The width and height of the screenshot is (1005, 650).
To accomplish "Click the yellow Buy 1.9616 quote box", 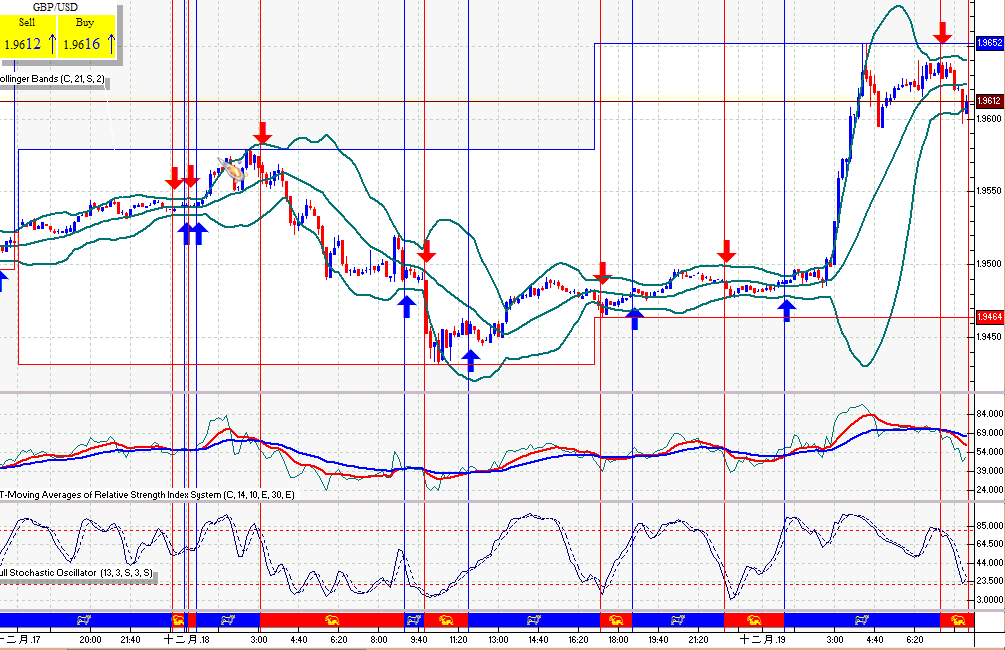I will tap(87, 37).
